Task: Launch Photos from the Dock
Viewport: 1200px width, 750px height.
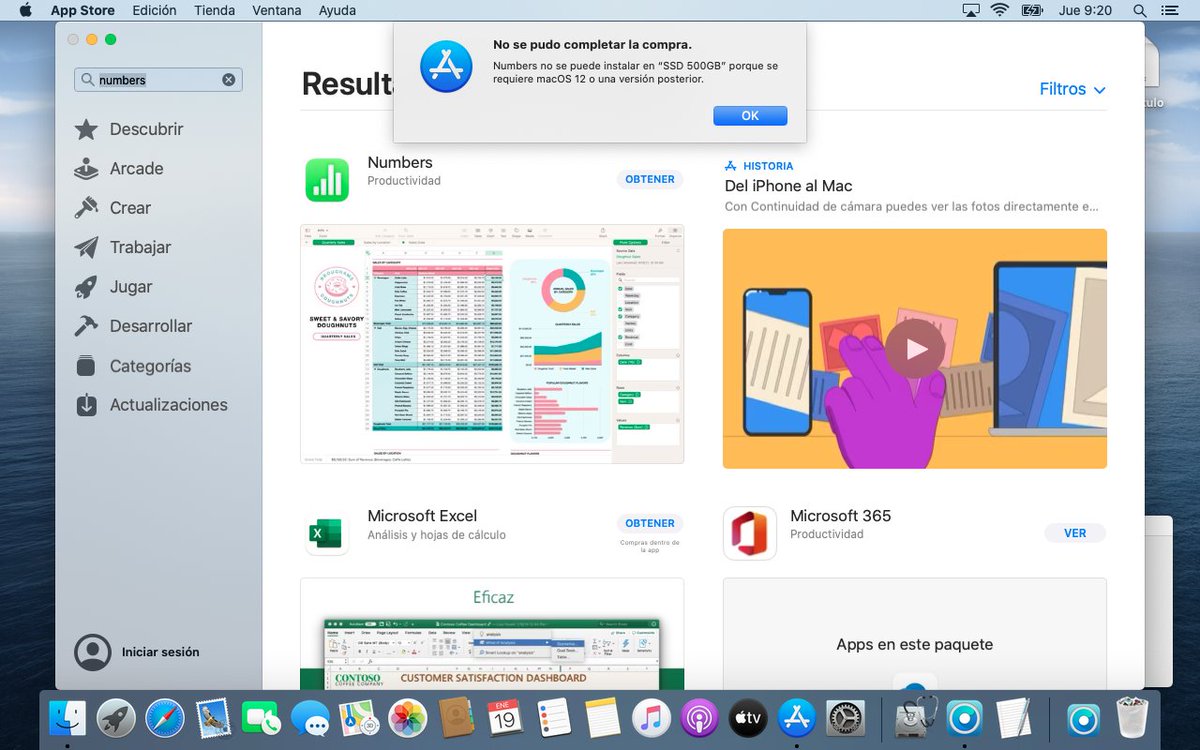Action: [x=408, y=717]
